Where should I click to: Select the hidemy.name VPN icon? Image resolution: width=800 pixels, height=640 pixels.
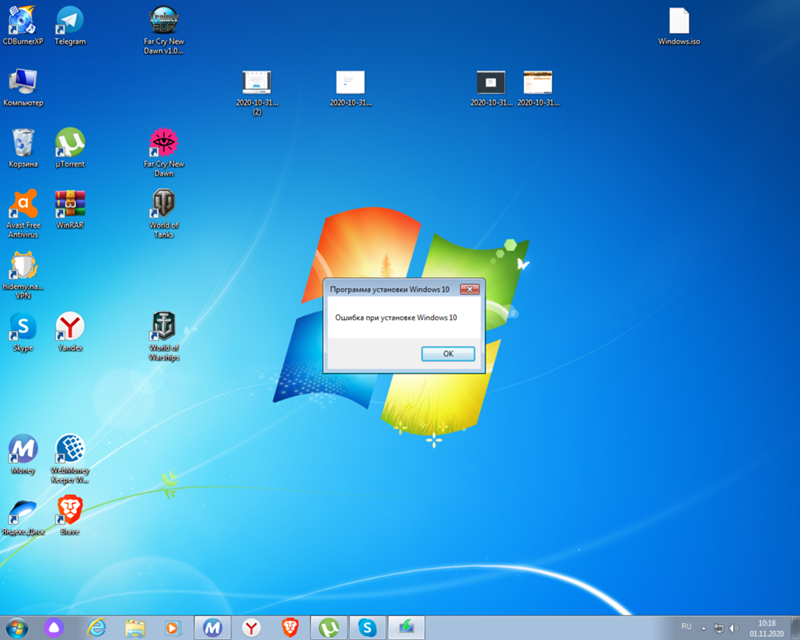[x=23, y=275]
